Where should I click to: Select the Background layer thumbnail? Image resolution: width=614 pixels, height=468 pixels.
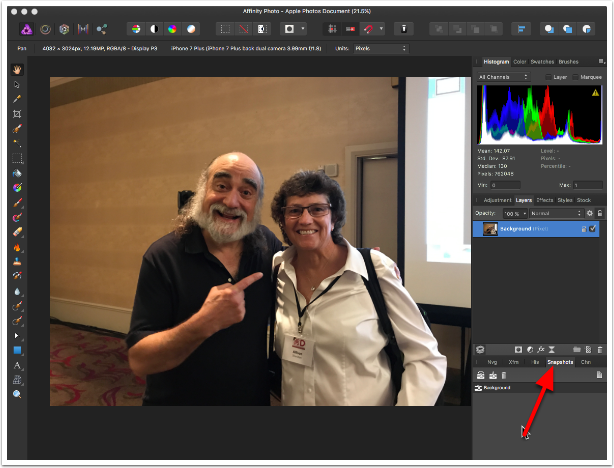coord(490,229)
